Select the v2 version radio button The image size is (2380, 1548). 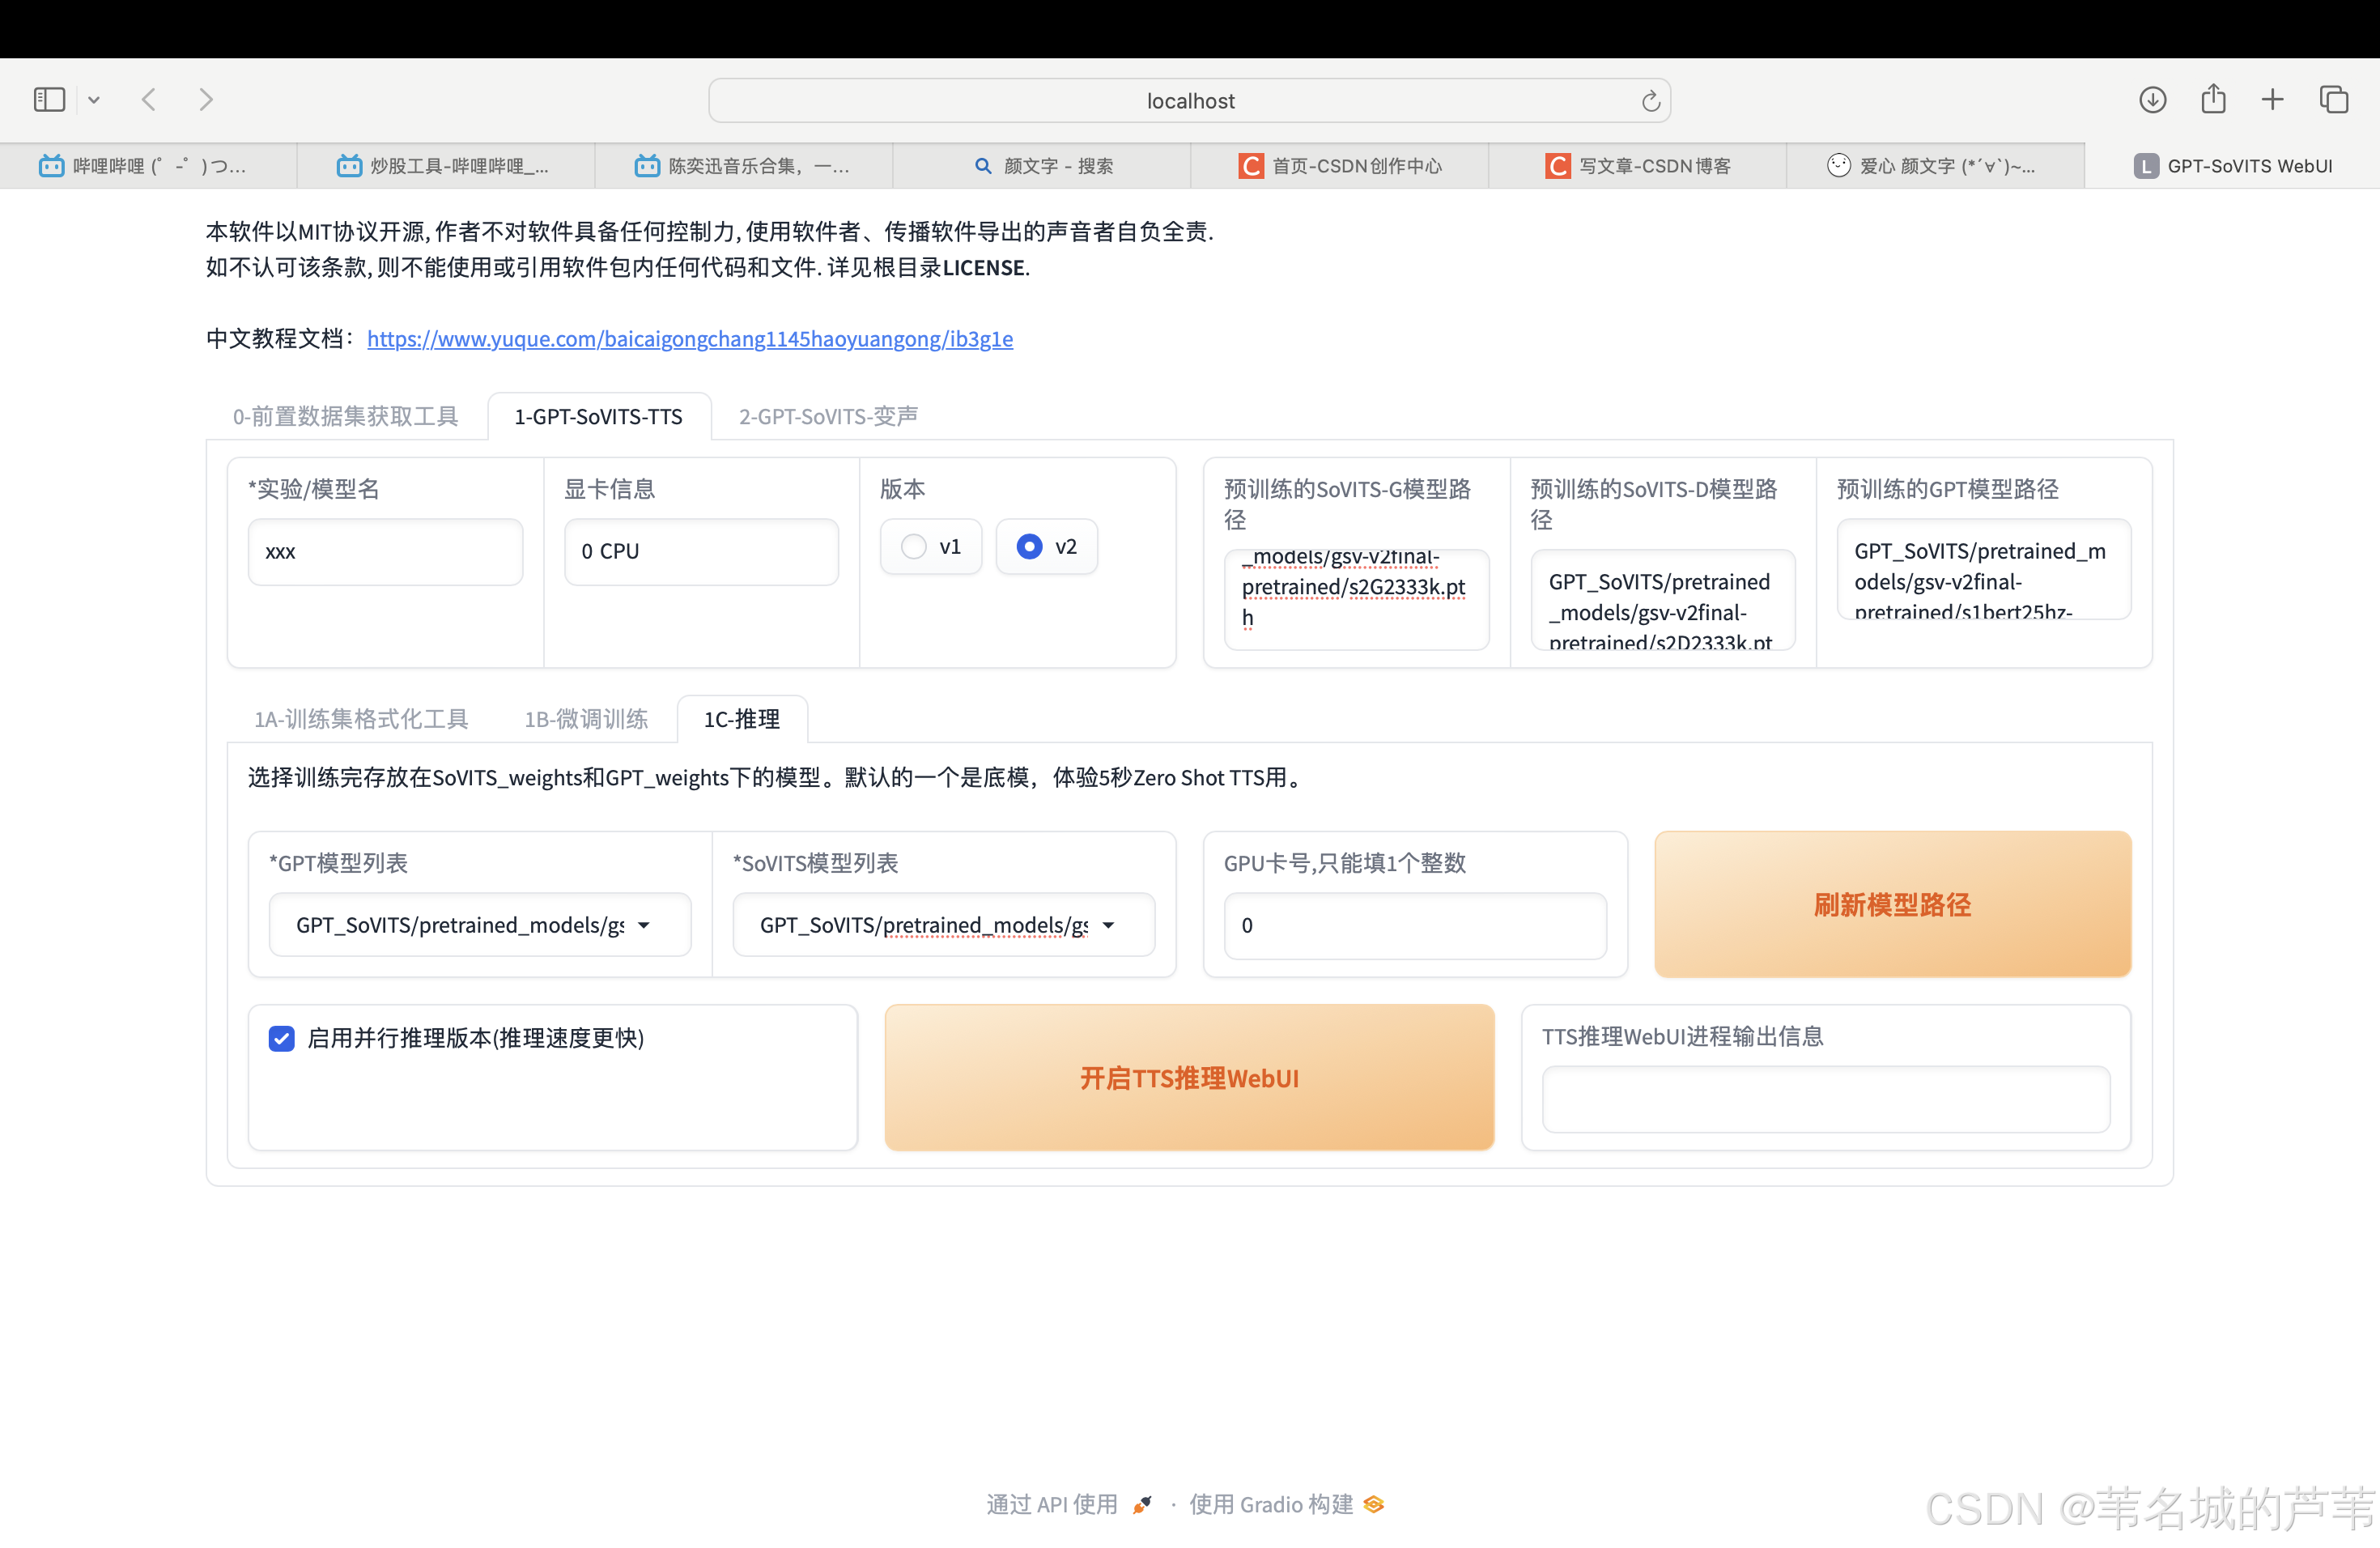coord(1029,547)
